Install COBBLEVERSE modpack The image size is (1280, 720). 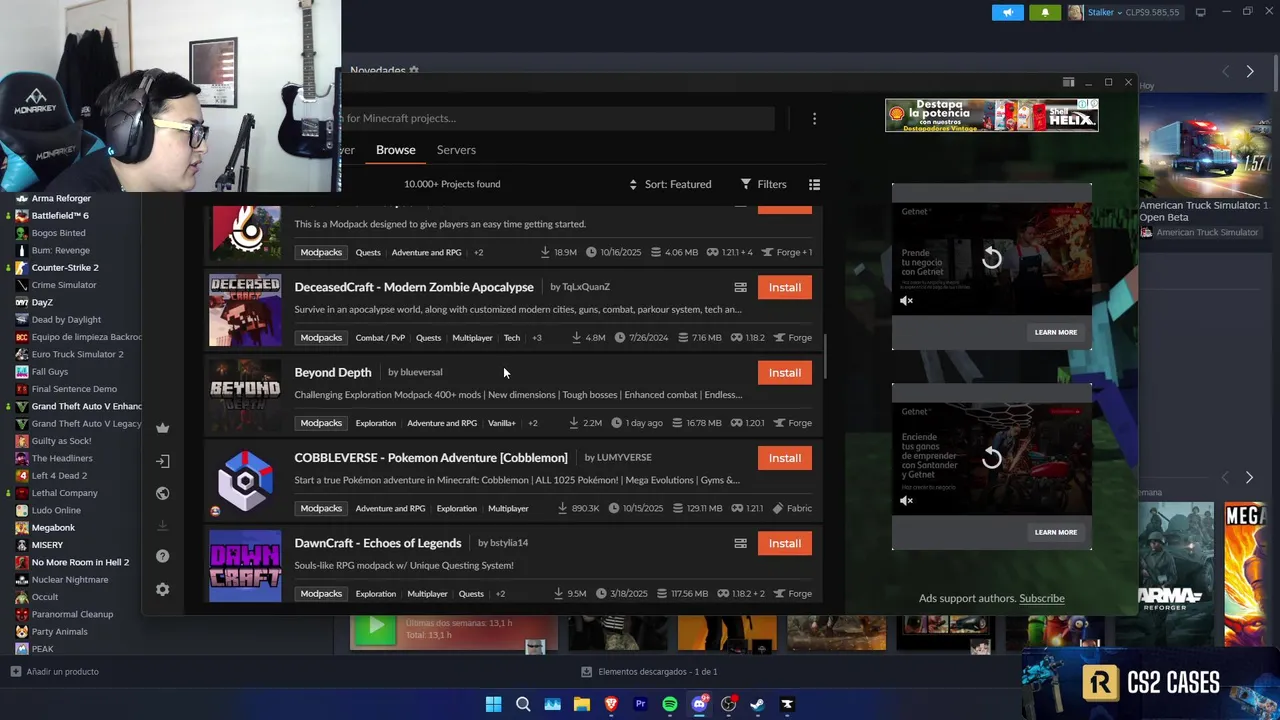785,458
